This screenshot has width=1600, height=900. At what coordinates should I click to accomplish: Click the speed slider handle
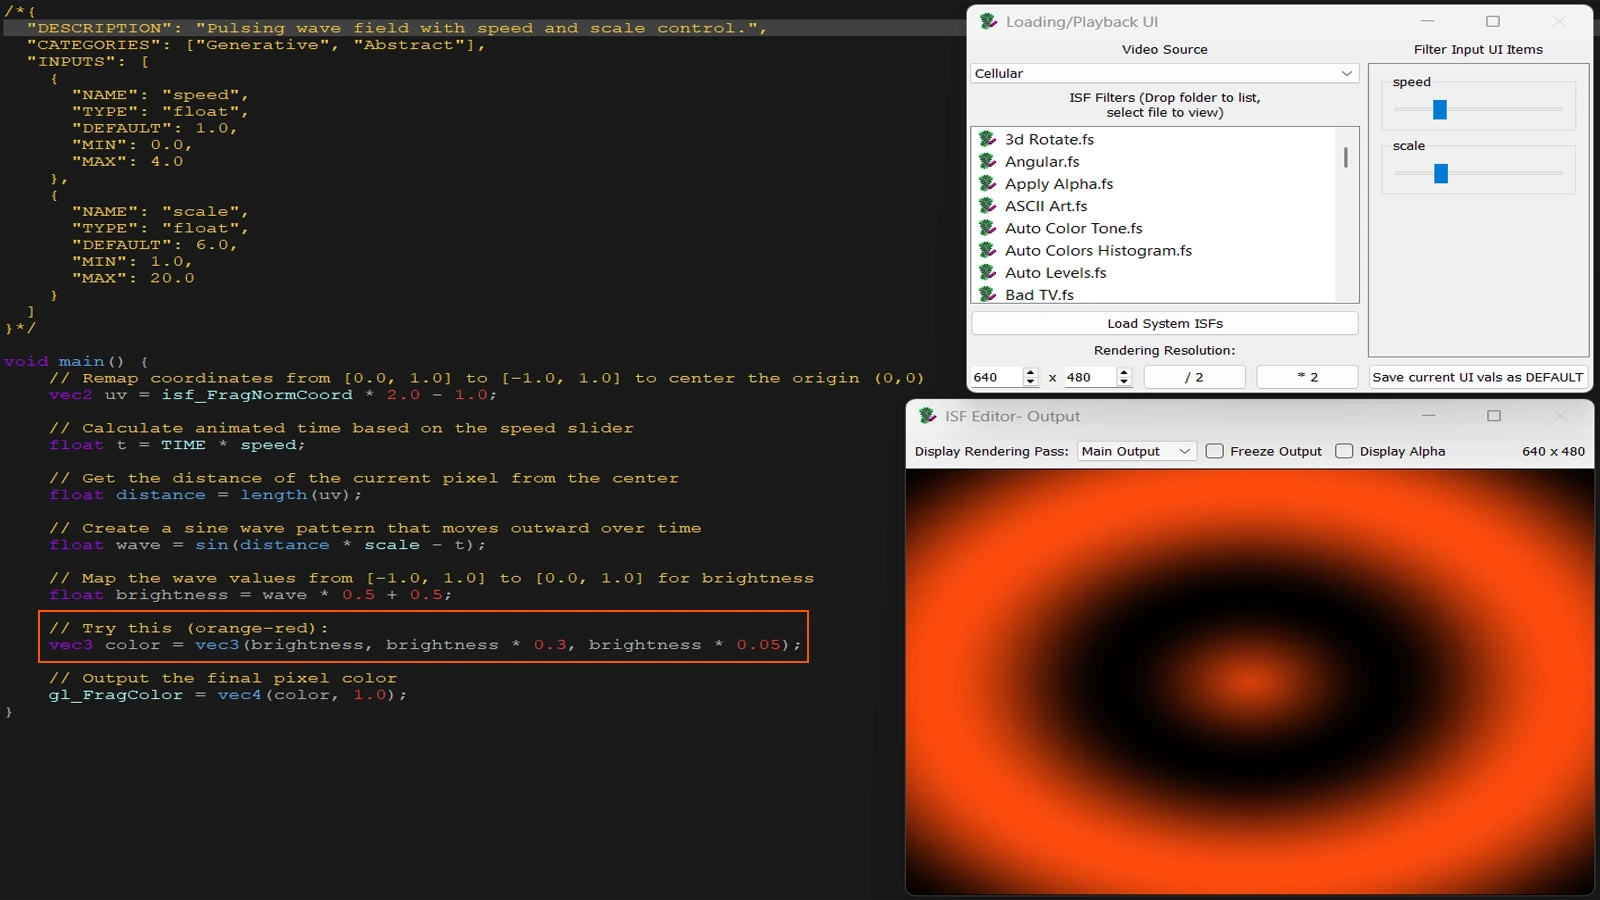click(1440, 110)
